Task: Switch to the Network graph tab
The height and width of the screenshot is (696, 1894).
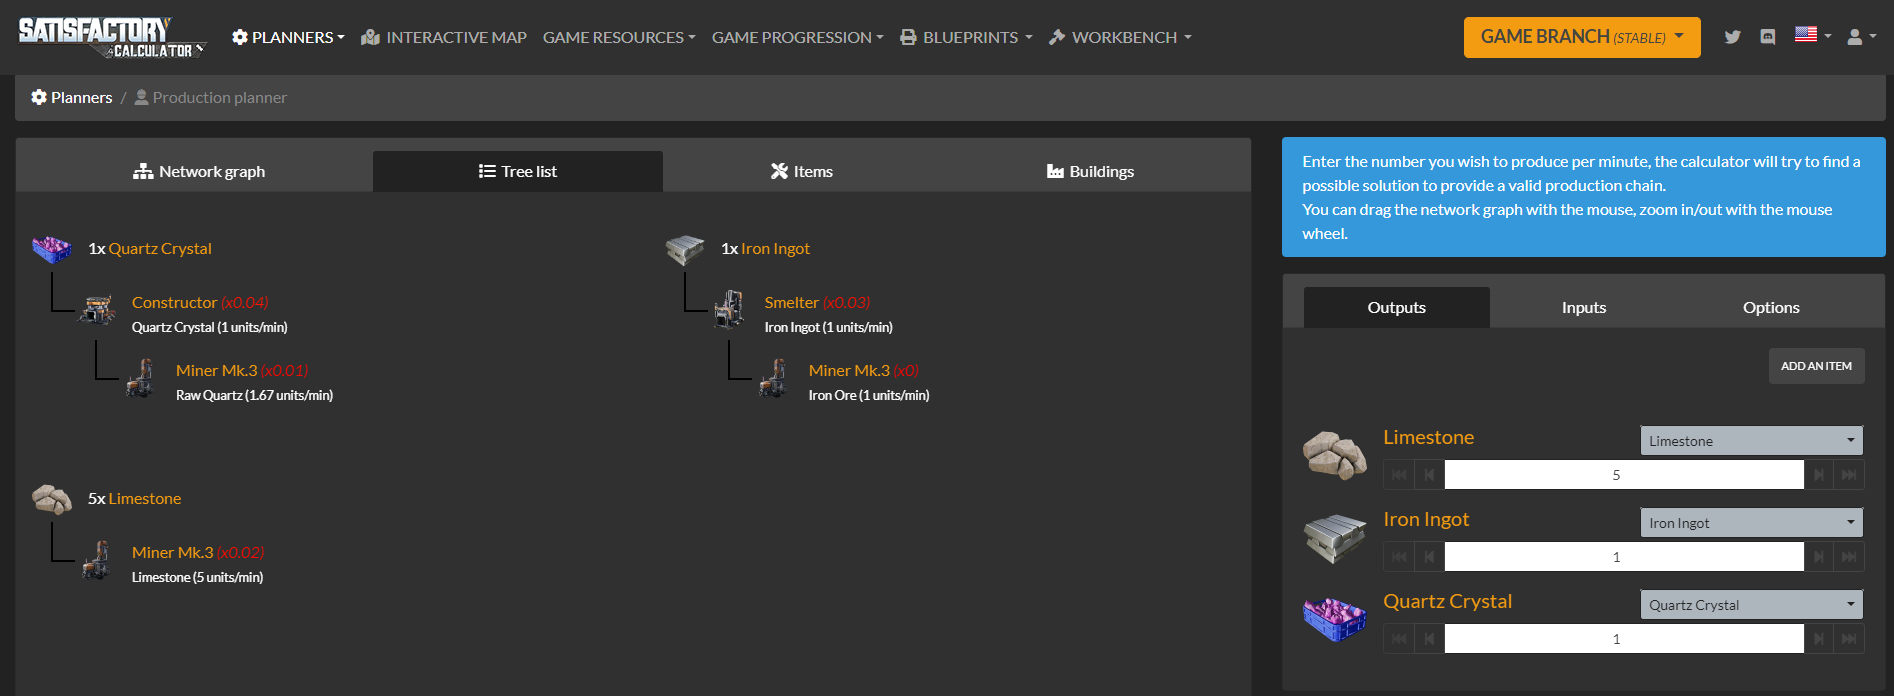Action: 199,171
